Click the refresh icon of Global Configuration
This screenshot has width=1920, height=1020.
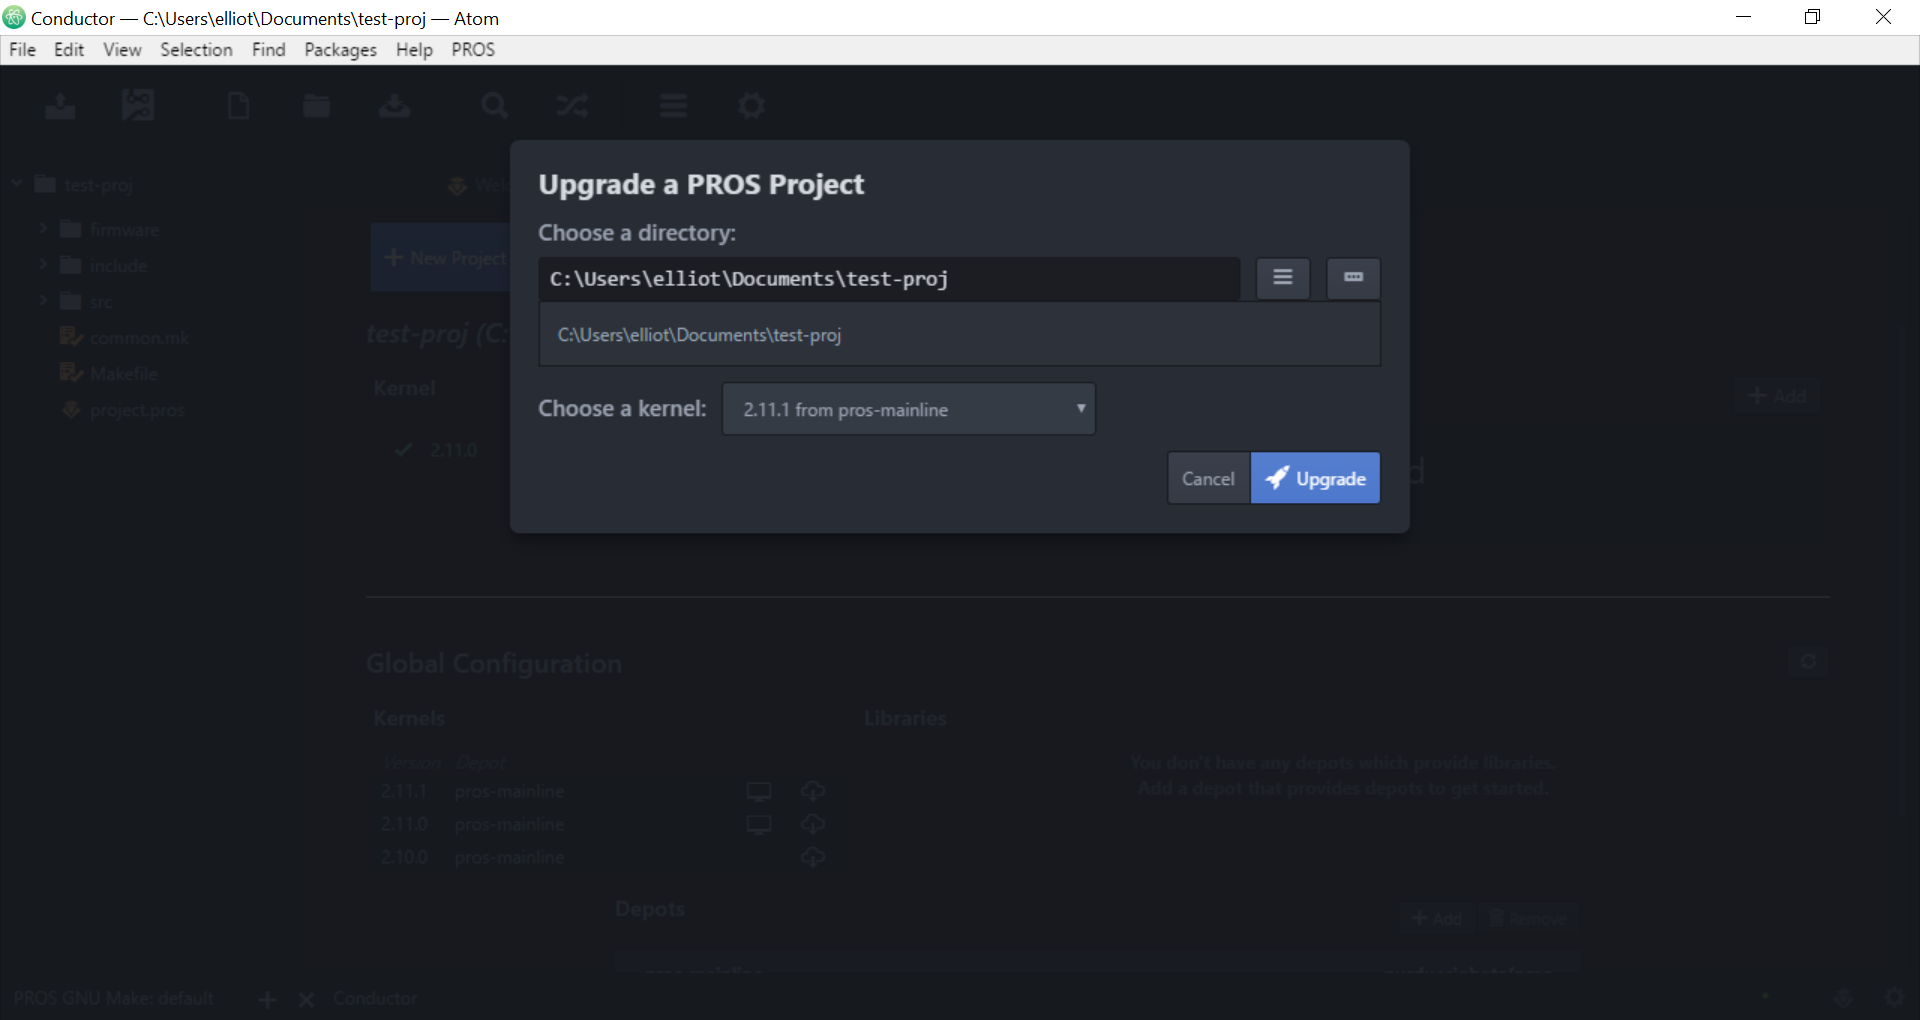pyautogui.click(x=1808, y=662)
